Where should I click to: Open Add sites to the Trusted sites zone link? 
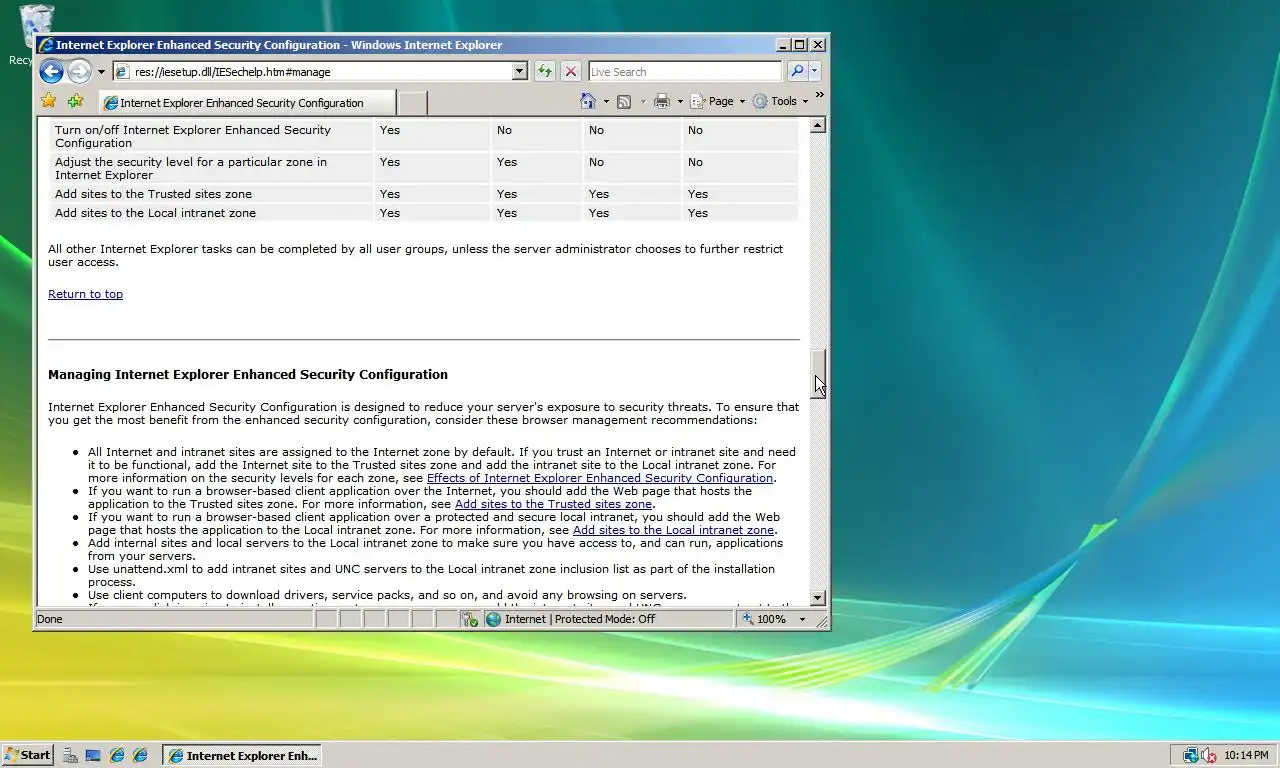[553, 504]
